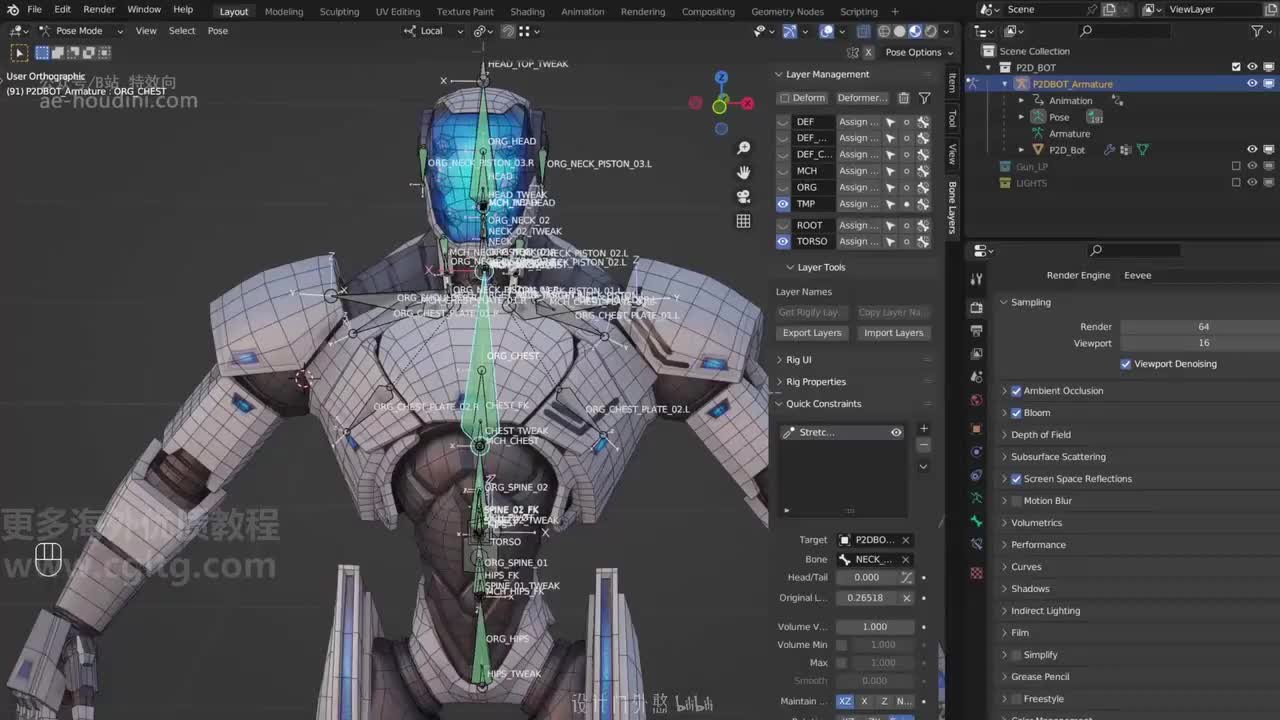Select solid viewport shading icon
1280x720 pixels.
[899, 31]
